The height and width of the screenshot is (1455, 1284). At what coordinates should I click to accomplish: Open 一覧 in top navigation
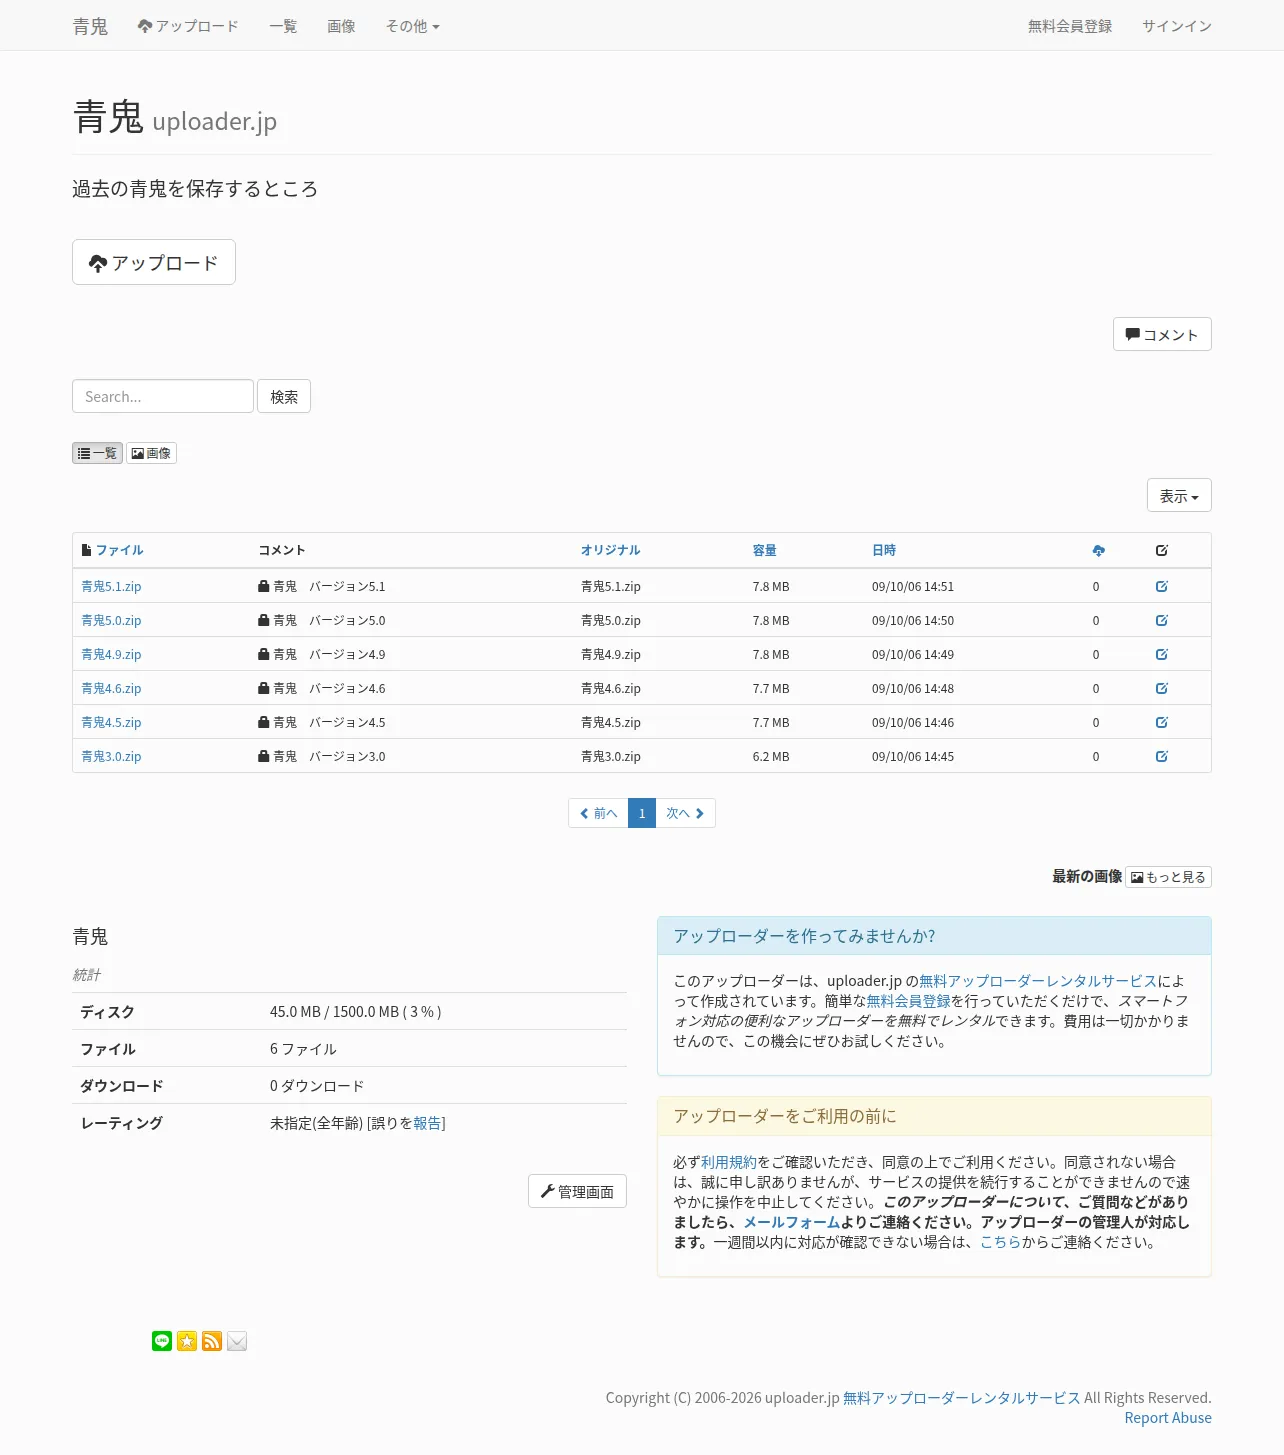(x=283, y=26)
